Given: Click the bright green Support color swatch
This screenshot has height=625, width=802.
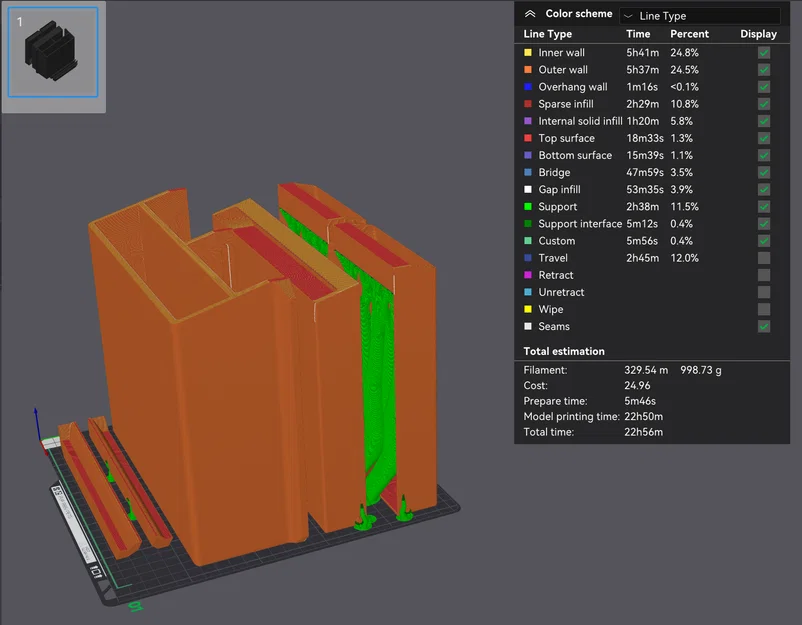Looking at the screenshot, I should 528,207.
